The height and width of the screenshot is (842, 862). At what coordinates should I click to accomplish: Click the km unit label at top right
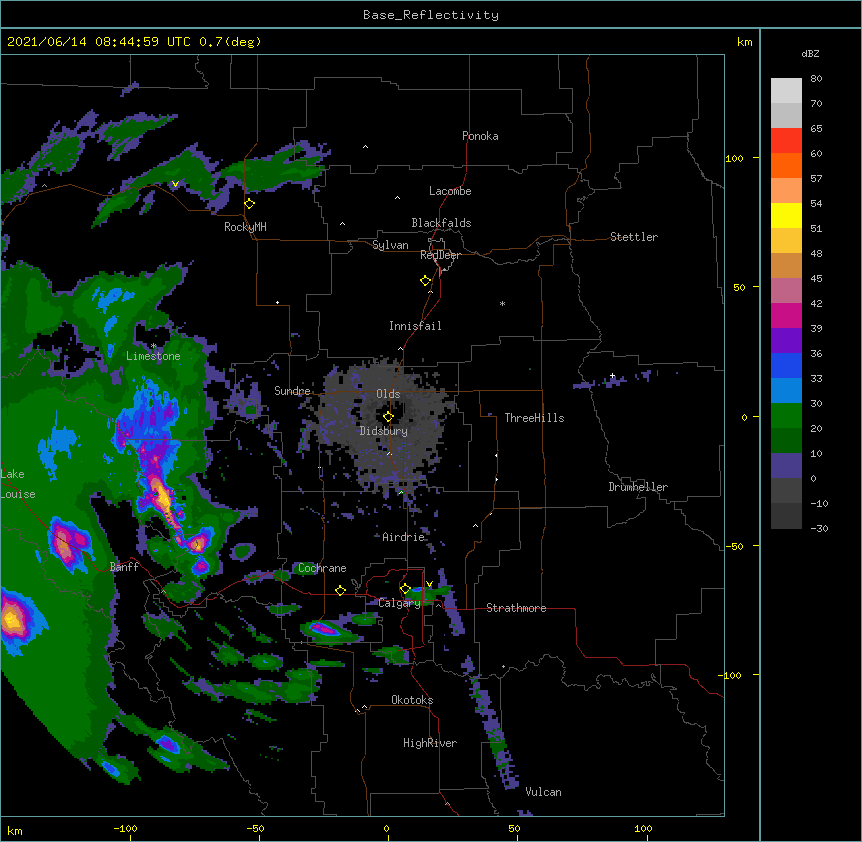[745, 42]
